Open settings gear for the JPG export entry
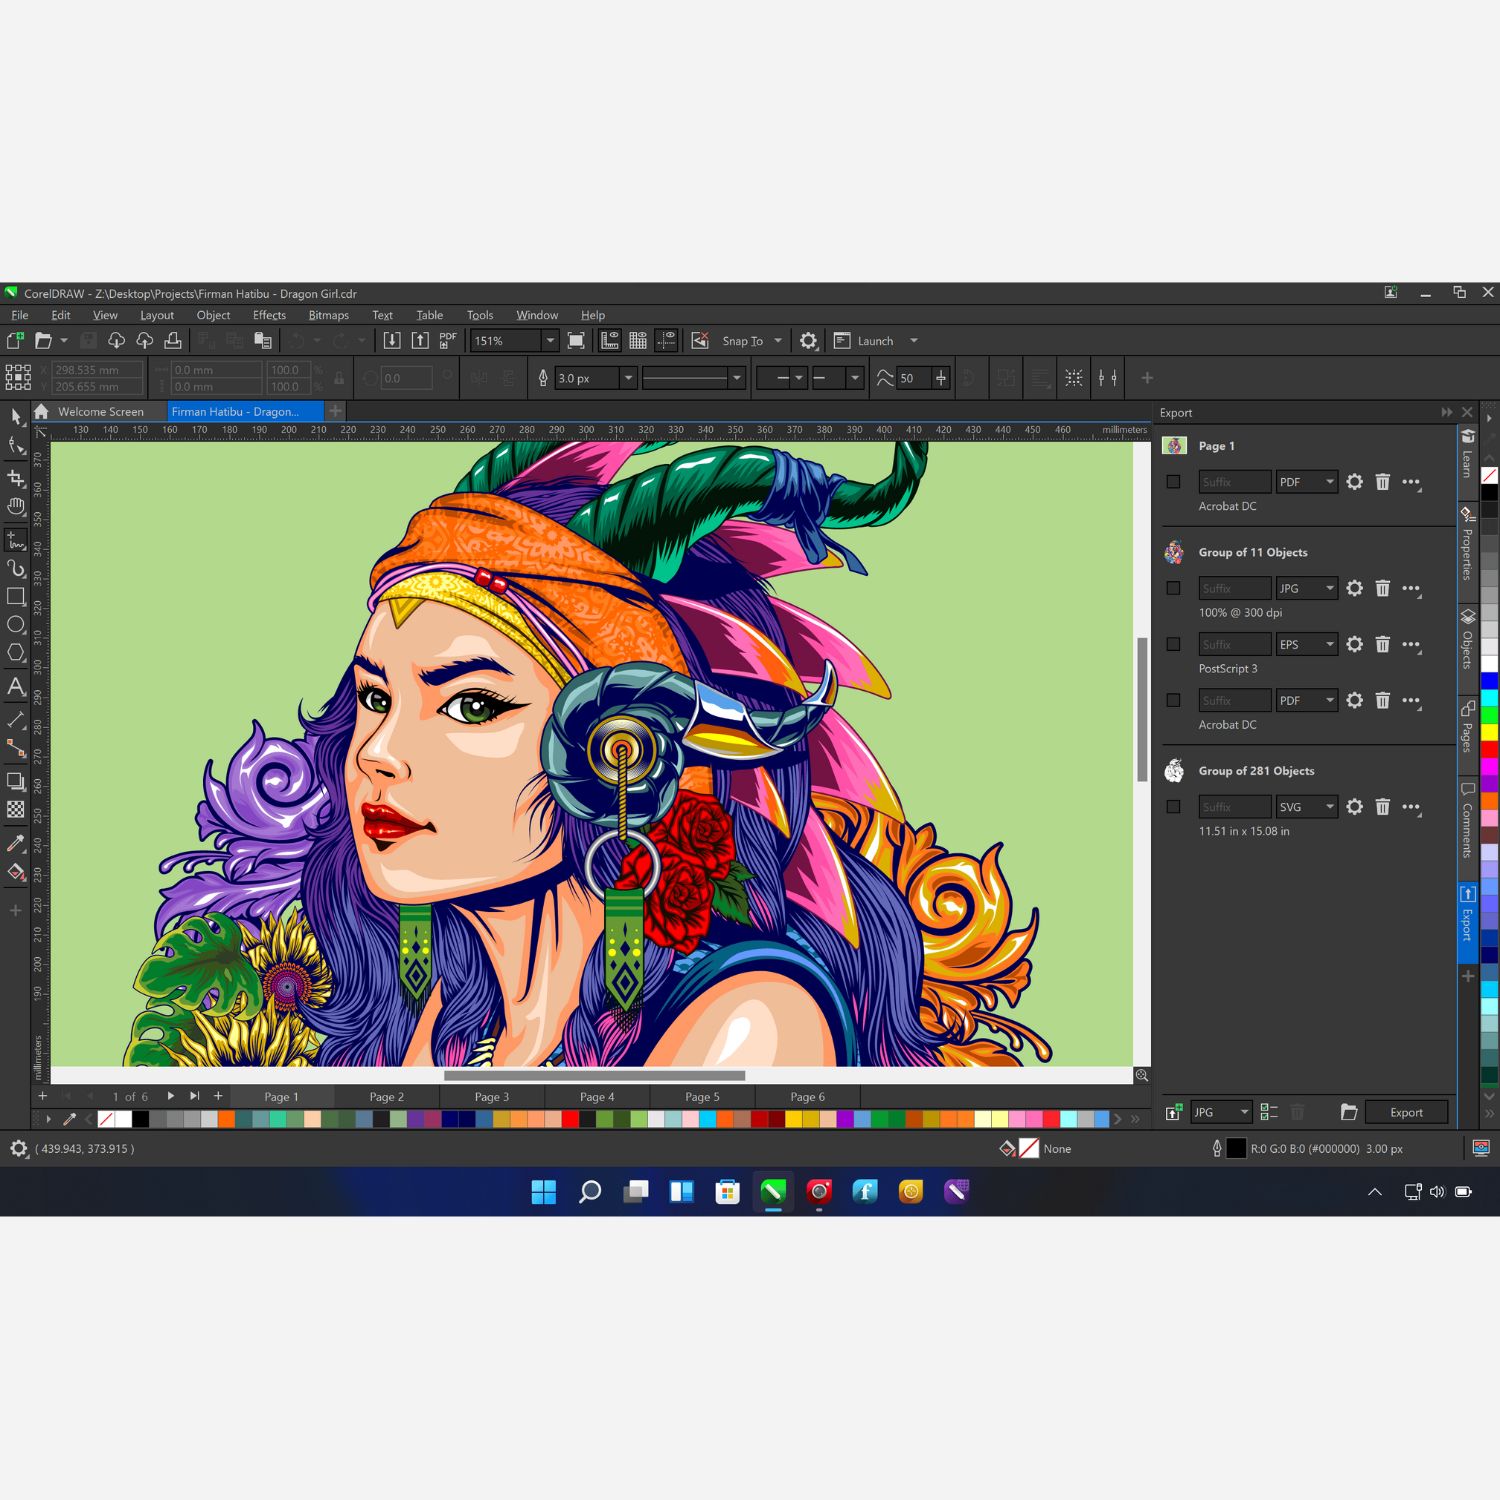This screenshot has height=1500, width=1500. click(1355, 588)
